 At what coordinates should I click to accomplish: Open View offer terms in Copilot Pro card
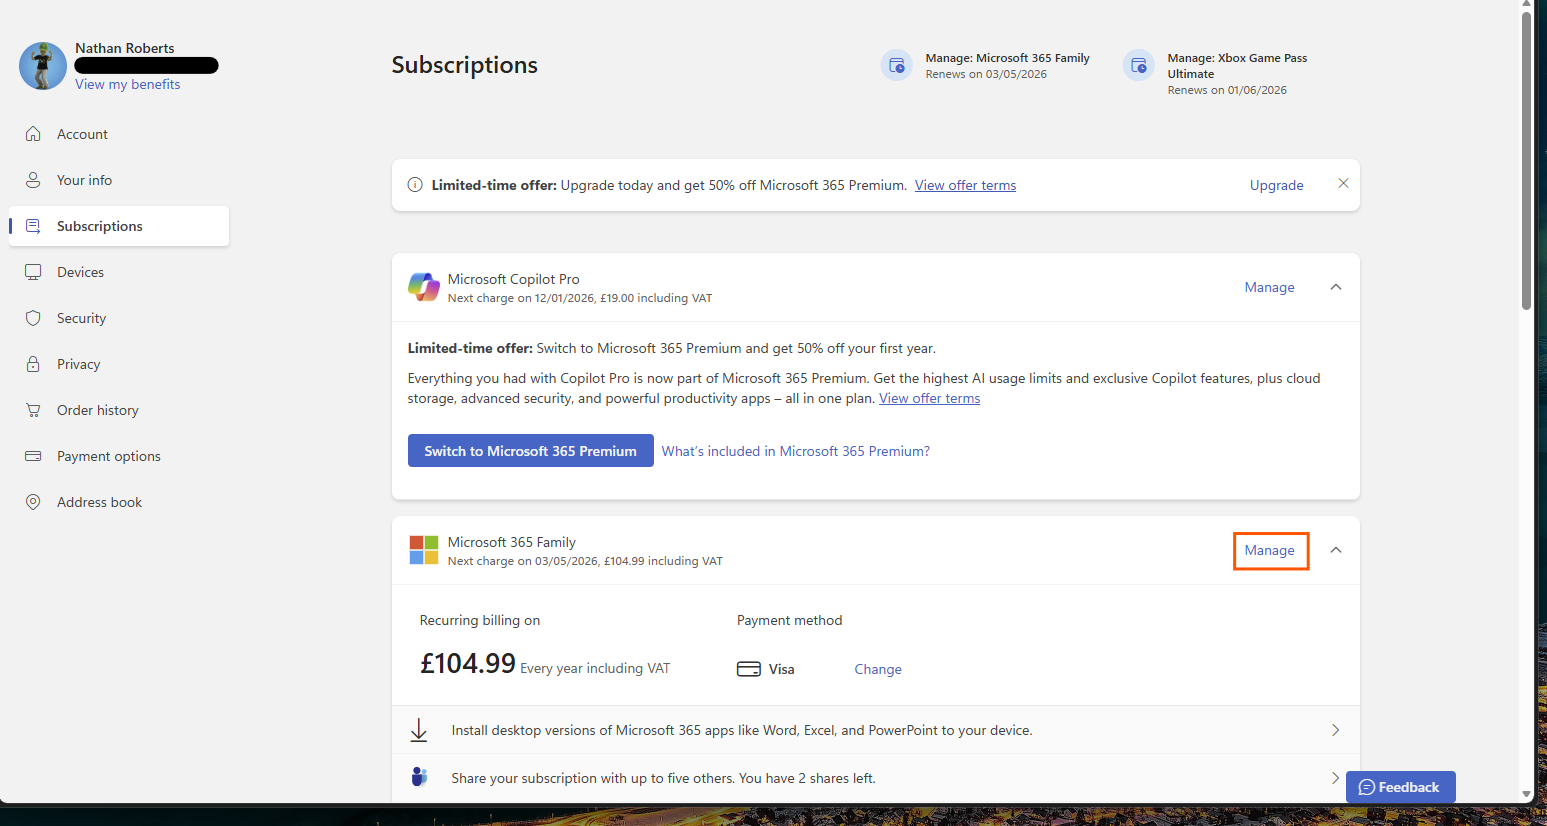click(x=929, y=398)
